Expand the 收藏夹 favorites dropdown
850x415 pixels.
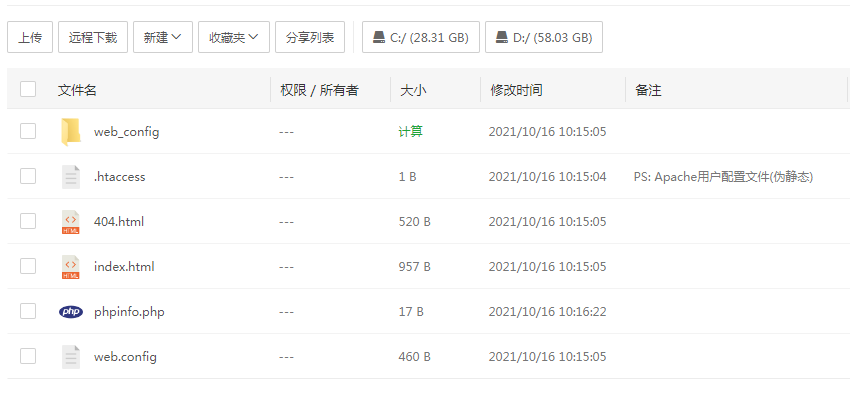pyautogui.click(x=234, y=37)
